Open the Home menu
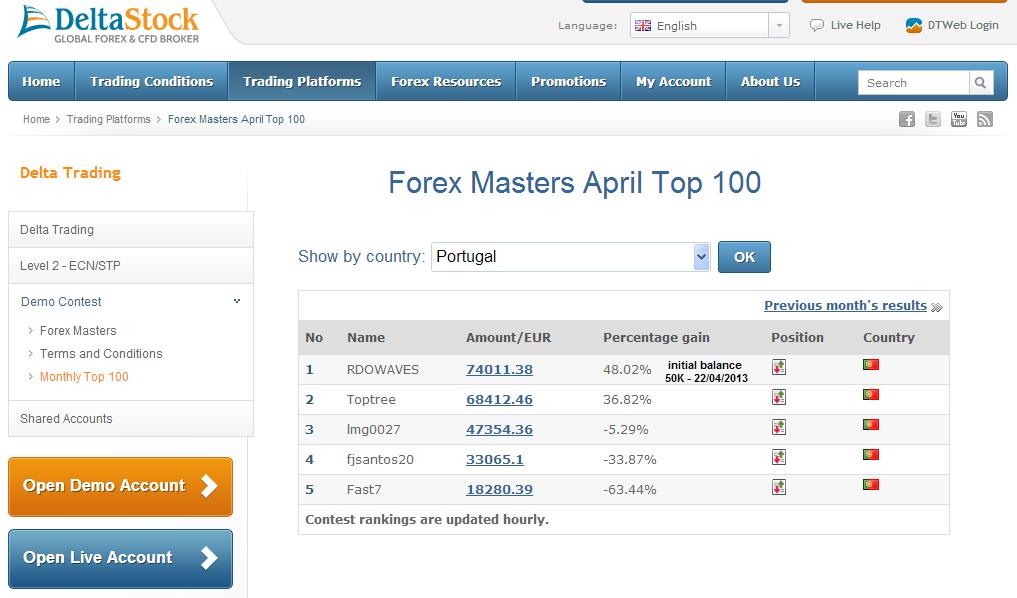 pos(42,81)
